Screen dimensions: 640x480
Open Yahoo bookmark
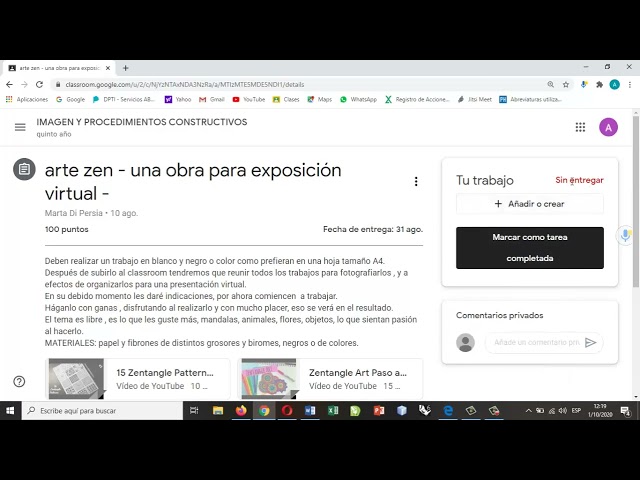click(x=178, y=99)
